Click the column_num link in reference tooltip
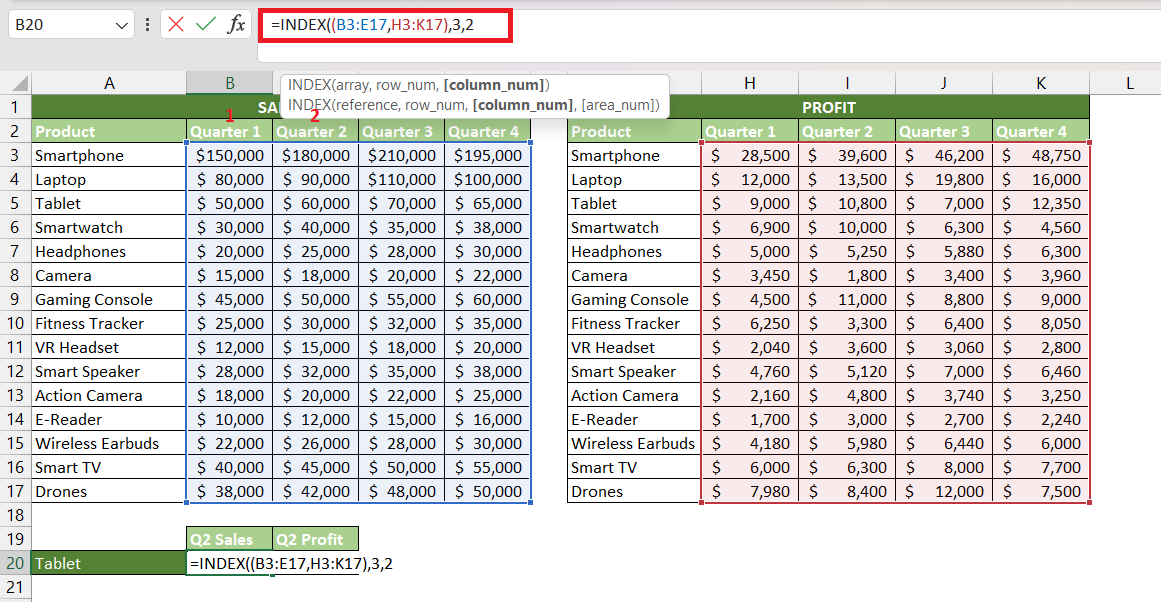1161x602 pixels. pos(522,105)
